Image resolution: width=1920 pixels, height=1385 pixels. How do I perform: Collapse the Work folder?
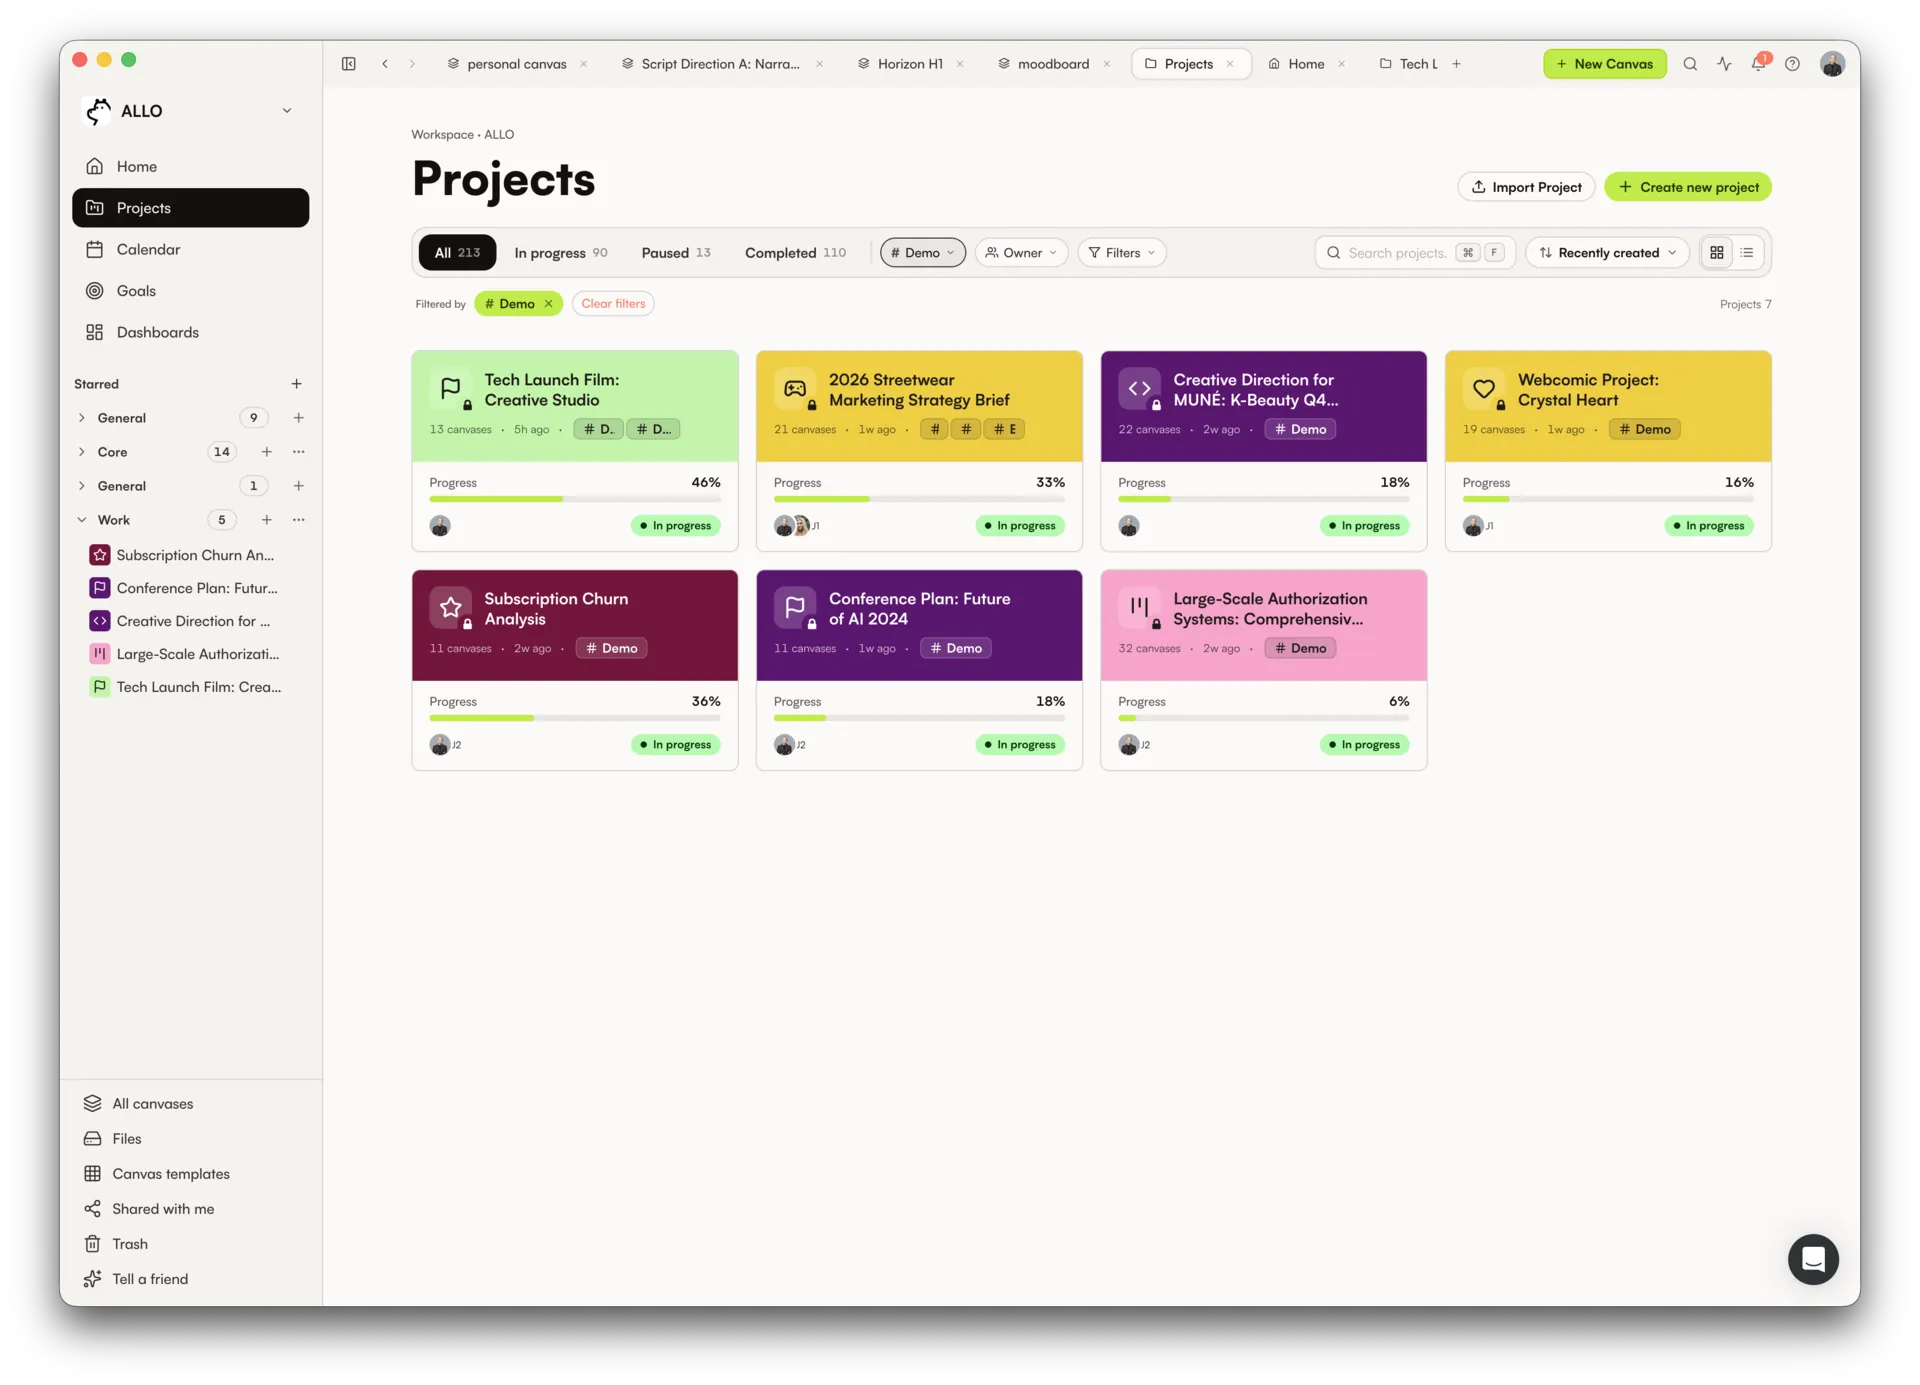click(x=82, y=520)
